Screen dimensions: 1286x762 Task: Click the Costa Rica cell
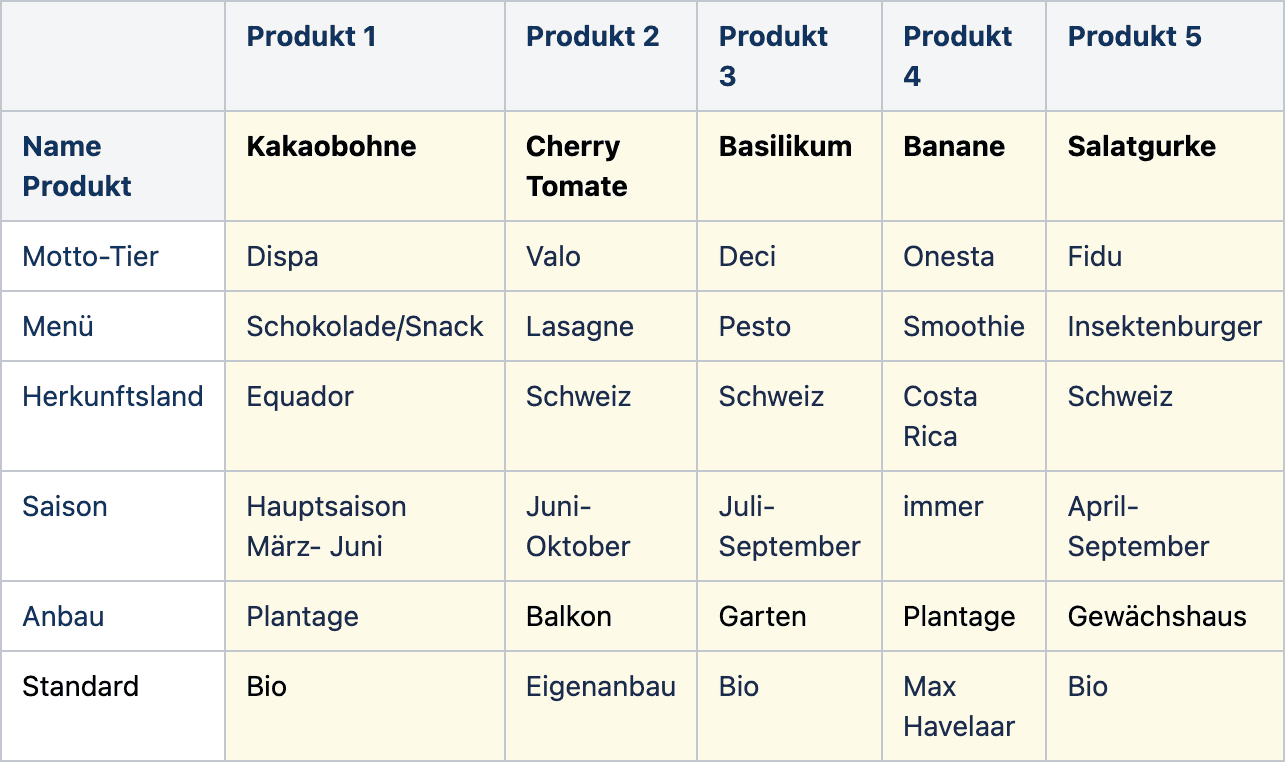coord(964,416)
